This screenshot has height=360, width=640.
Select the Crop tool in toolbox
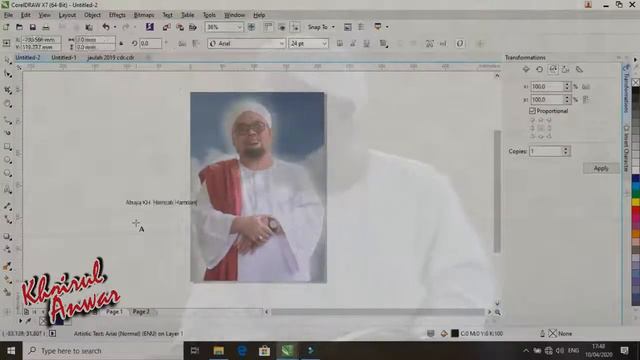(x=8, y=90)
